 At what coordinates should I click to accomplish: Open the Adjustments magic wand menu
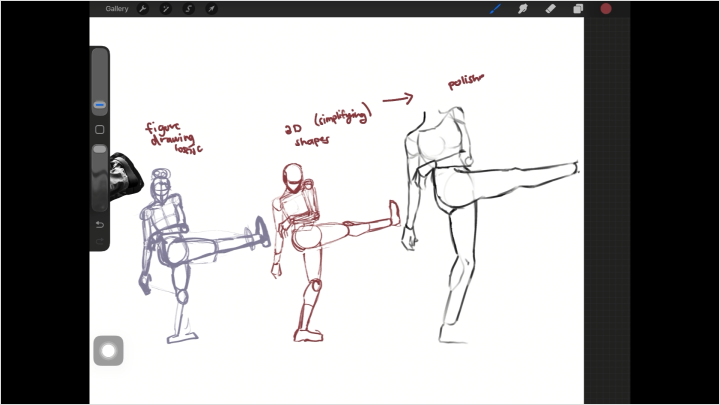click(x=165, y=9)
